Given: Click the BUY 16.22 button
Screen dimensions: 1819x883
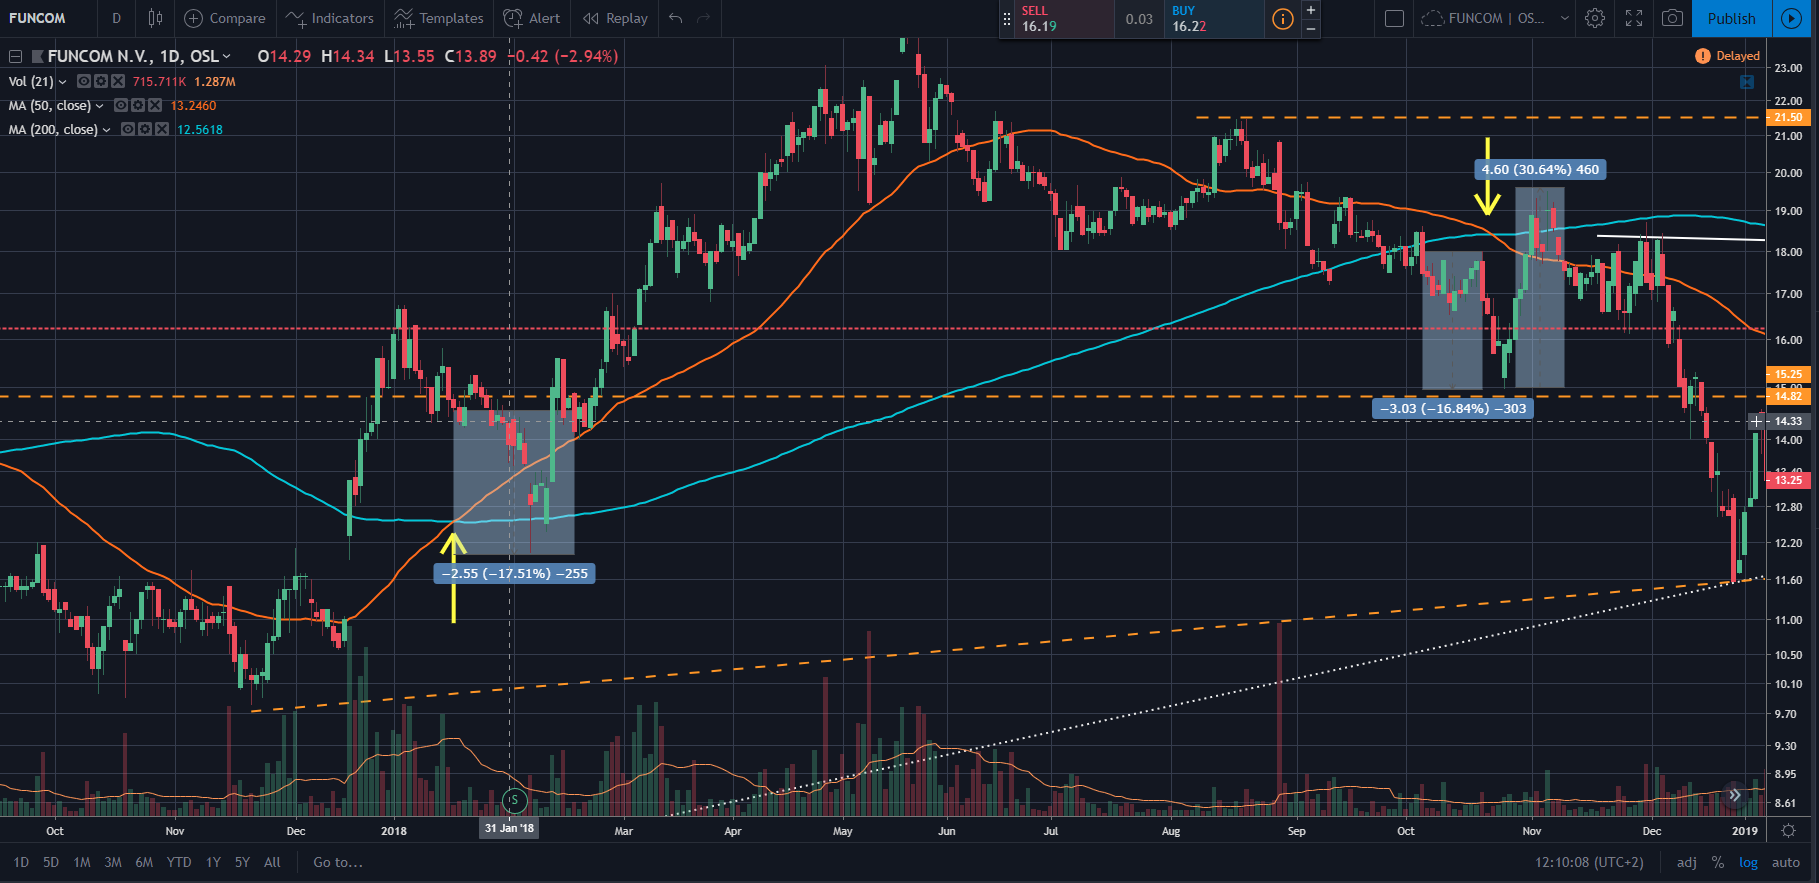Looking at the screenshot, I should (x=1214, y=19).
